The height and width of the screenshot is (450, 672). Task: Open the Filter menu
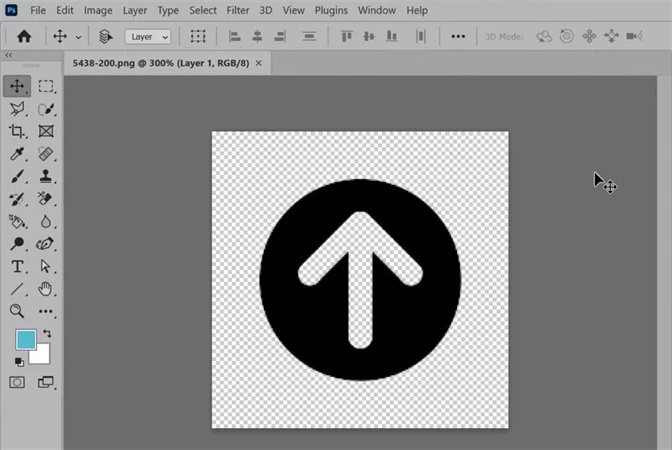238,10
